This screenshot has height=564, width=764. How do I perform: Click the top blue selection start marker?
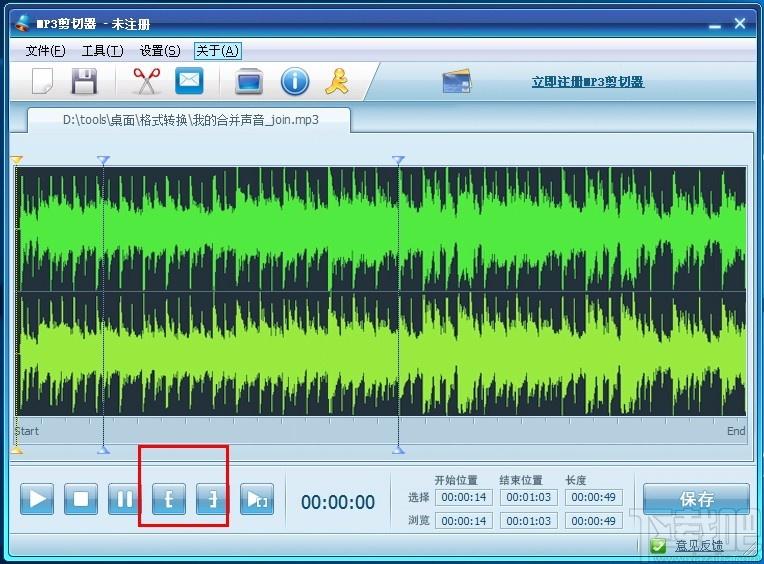pos(103,160)
